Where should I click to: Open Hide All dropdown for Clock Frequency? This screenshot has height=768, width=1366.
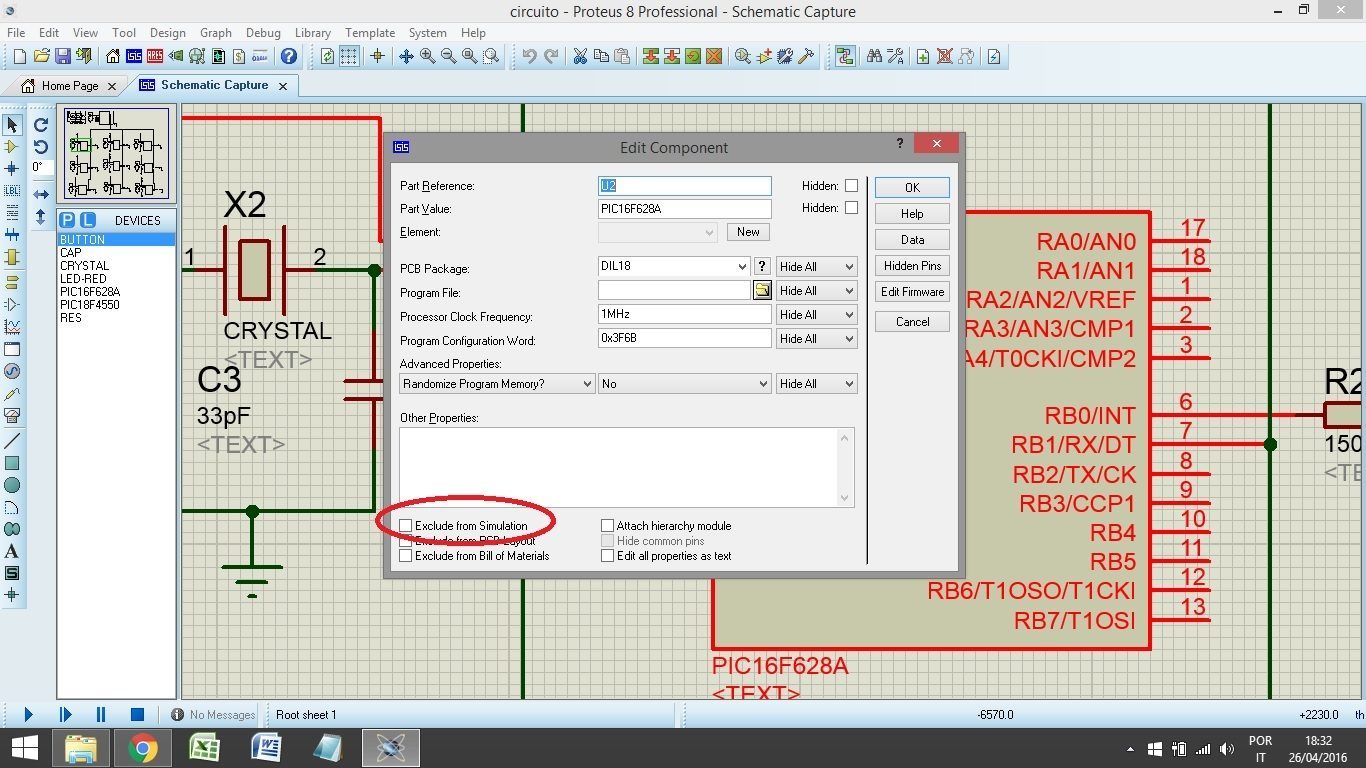tap(817, 314)
